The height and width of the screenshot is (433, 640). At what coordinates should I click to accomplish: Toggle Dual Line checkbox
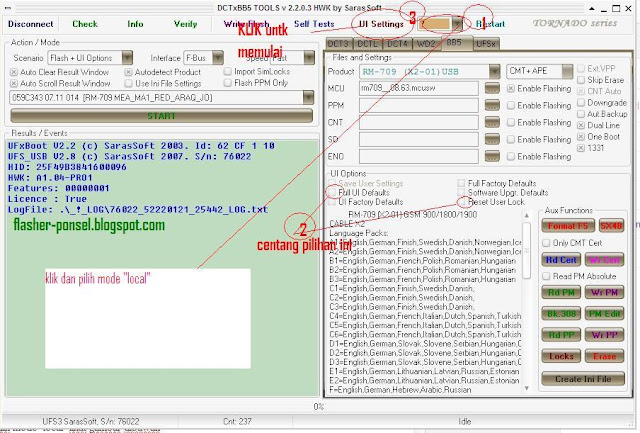click(x=581, y=125)
